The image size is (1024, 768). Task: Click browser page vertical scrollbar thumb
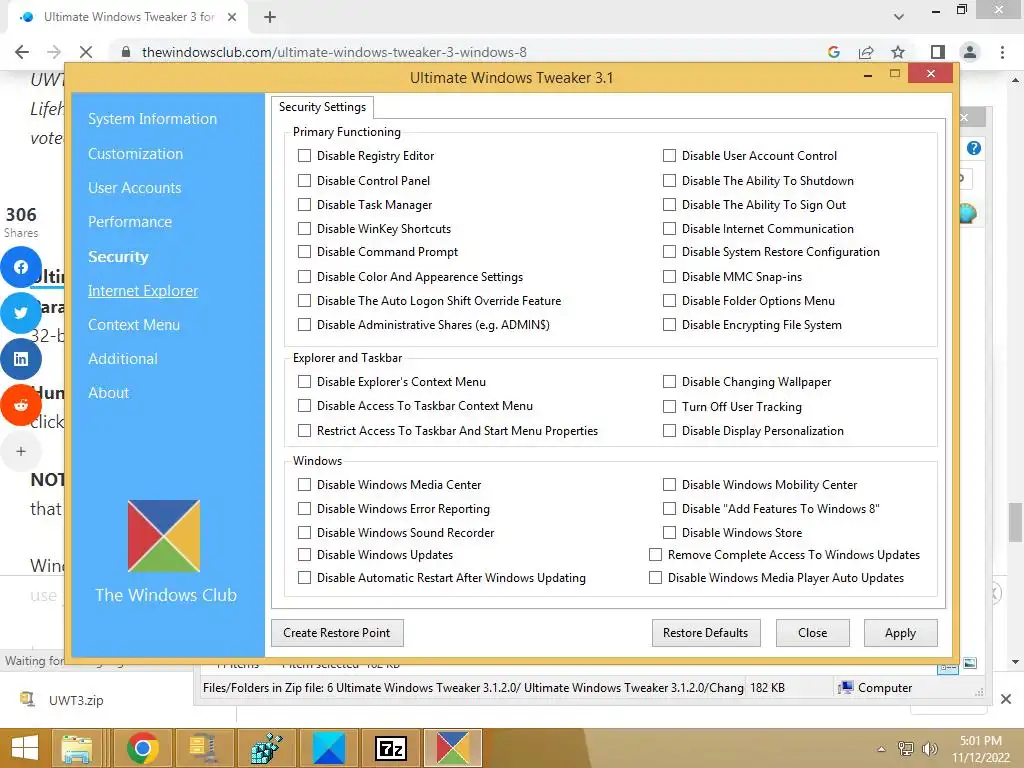tap(1015, 522)
